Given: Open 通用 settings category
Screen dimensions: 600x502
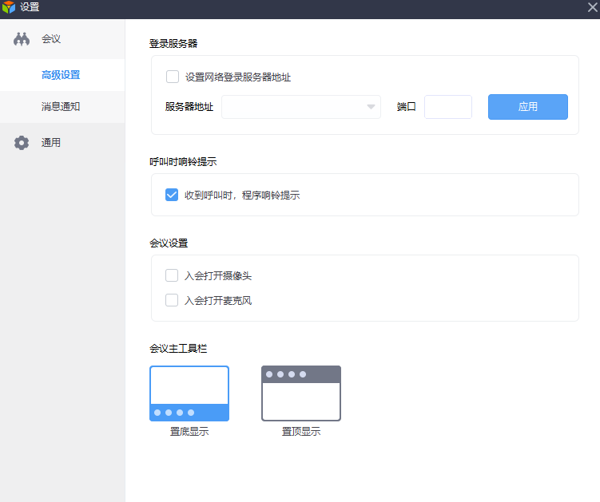Looking at the screenshot, I should 51,143.
